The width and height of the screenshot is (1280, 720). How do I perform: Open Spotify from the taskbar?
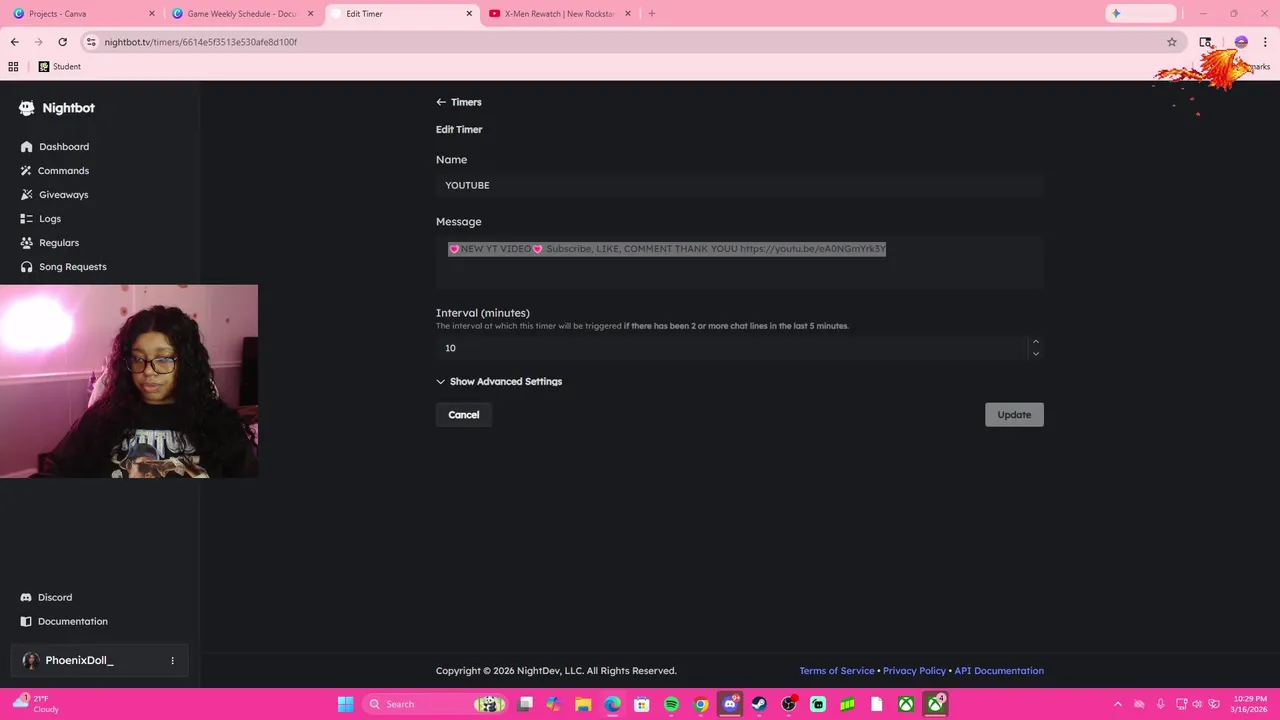tap(671, 704)
